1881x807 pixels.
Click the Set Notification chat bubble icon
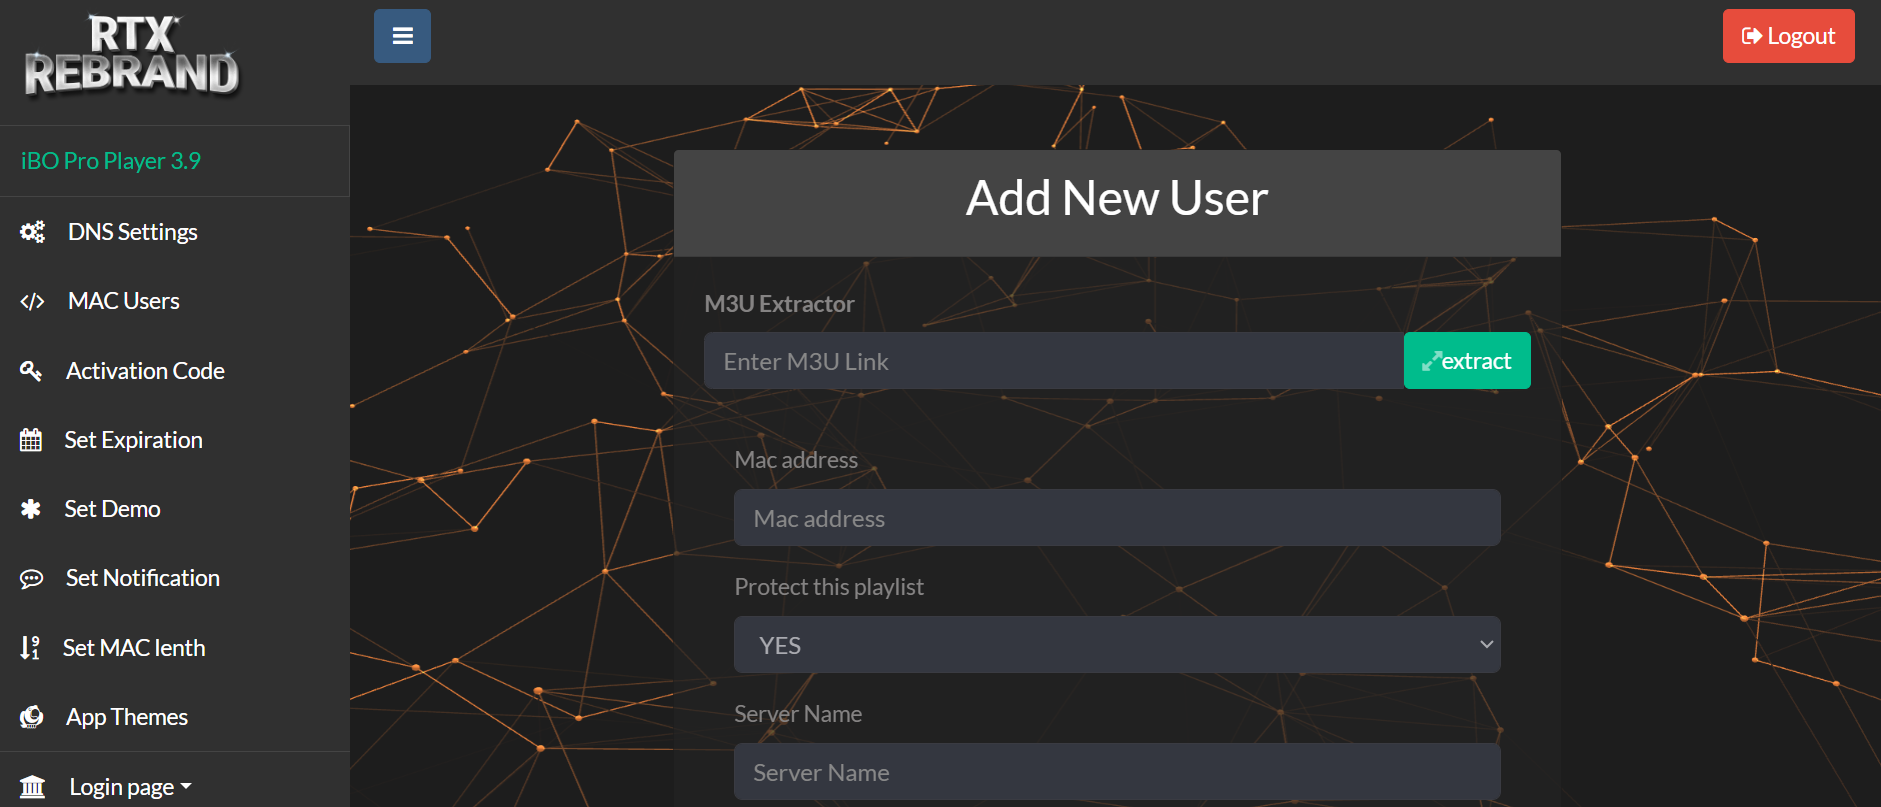click(x=32, y=579)
